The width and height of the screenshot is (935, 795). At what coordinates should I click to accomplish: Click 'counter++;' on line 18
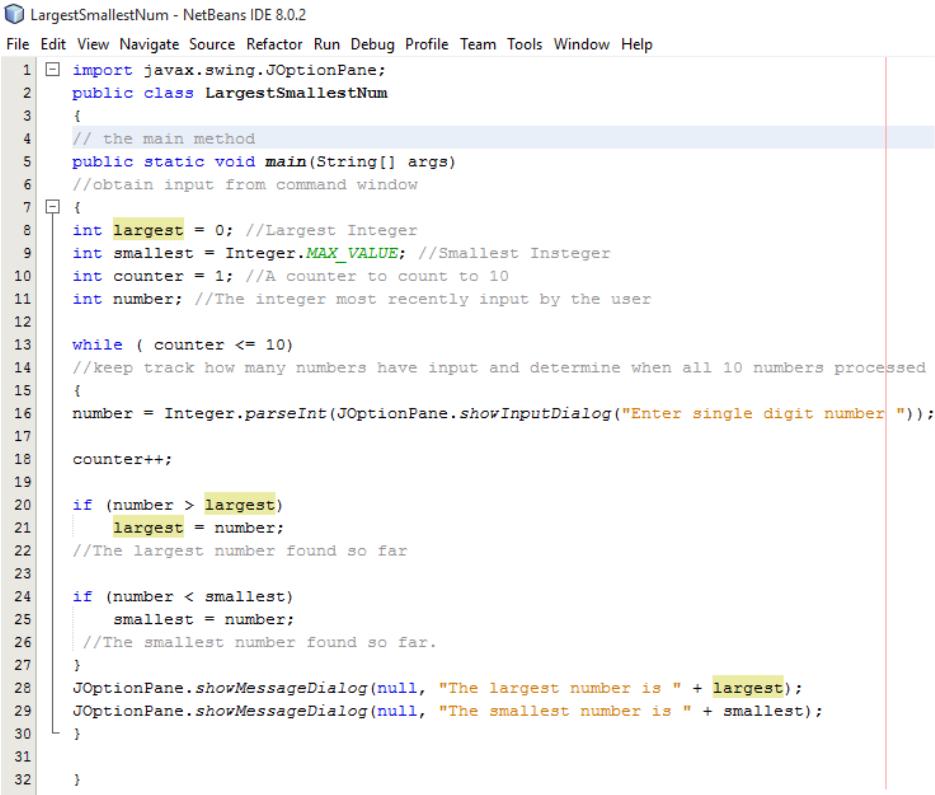pyautogui.click(x=122, y=459)
